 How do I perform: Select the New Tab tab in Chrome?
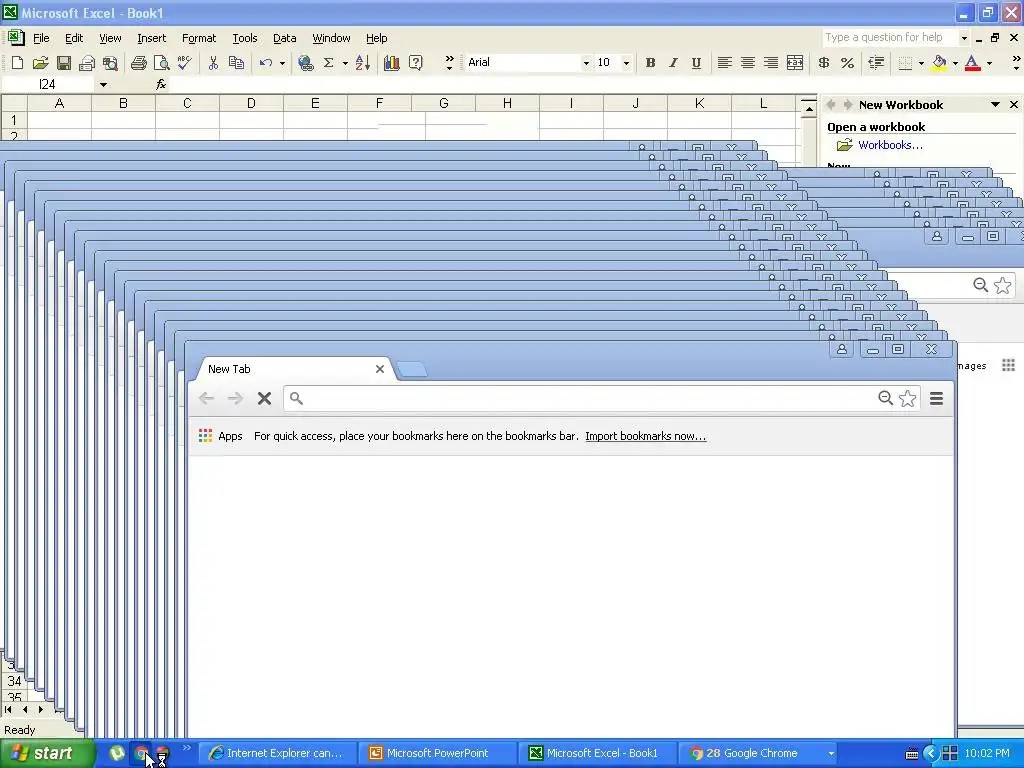[x=293, y=369]
